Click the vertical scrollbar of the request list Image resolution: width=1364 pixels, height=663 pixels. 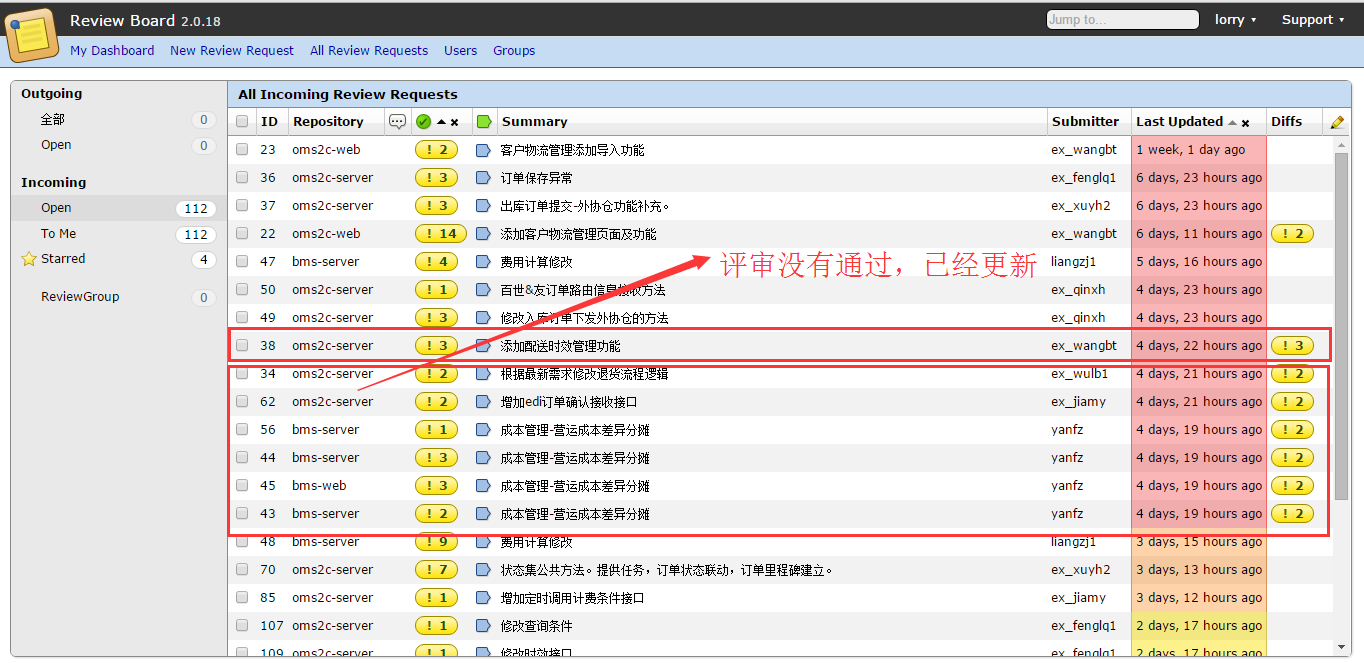[x=1342, y=325]
